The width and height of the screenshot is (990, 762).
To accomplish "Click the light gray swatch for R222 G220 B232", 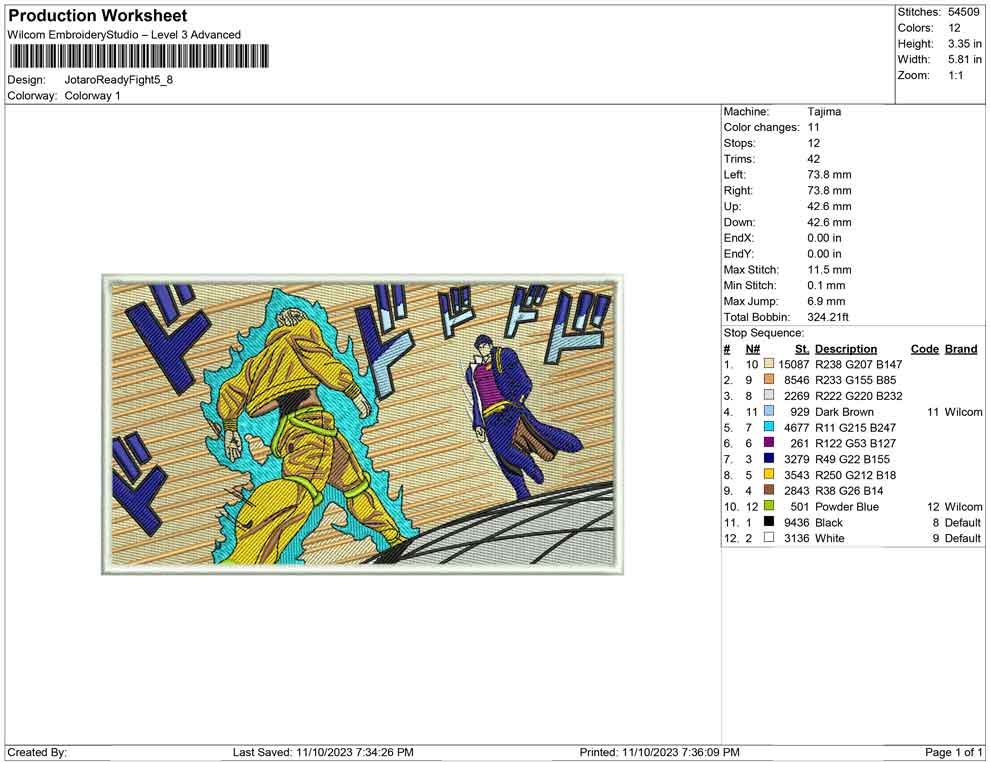I will tap(769, 395).
